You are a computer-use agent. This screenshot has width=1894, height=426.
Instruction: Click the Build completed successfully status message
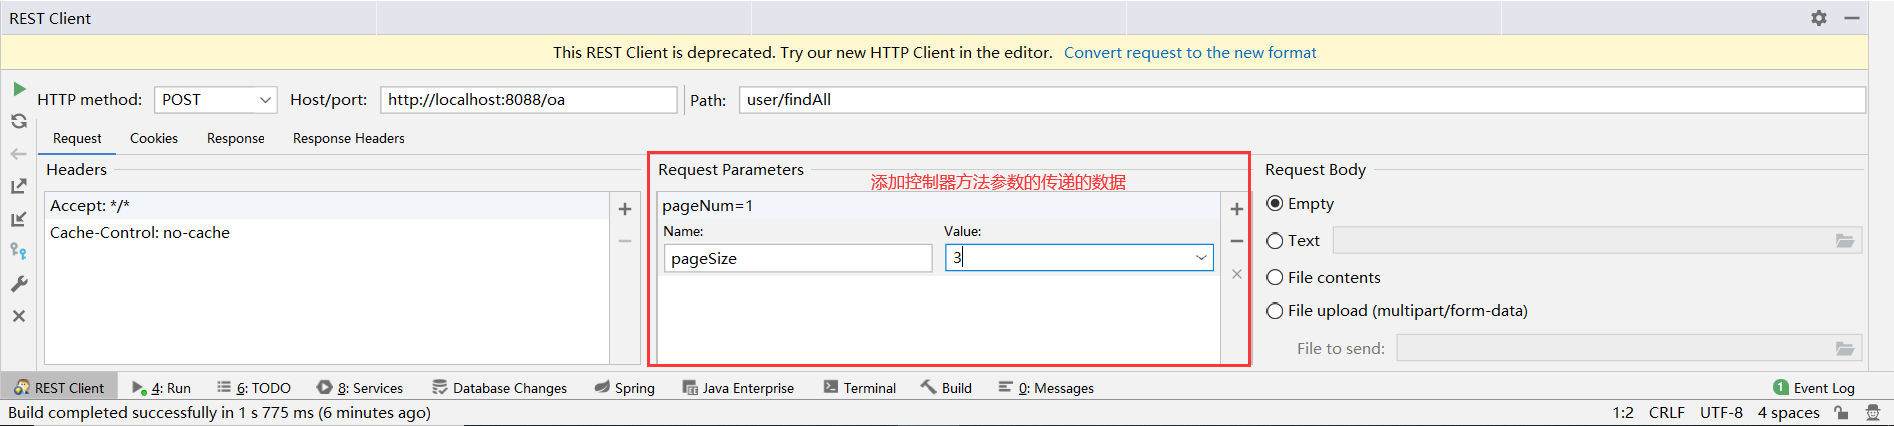coord(220,413)
